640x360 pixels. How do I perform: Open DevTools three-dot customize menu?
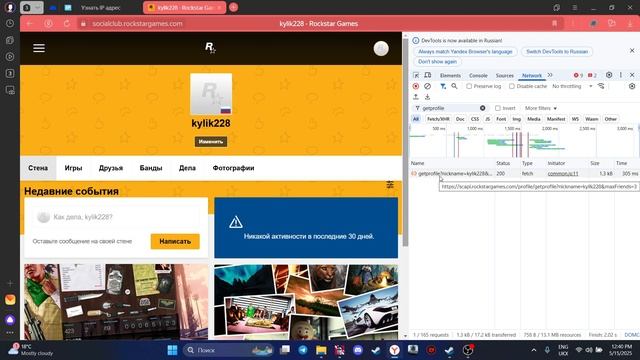pos(621,75)
